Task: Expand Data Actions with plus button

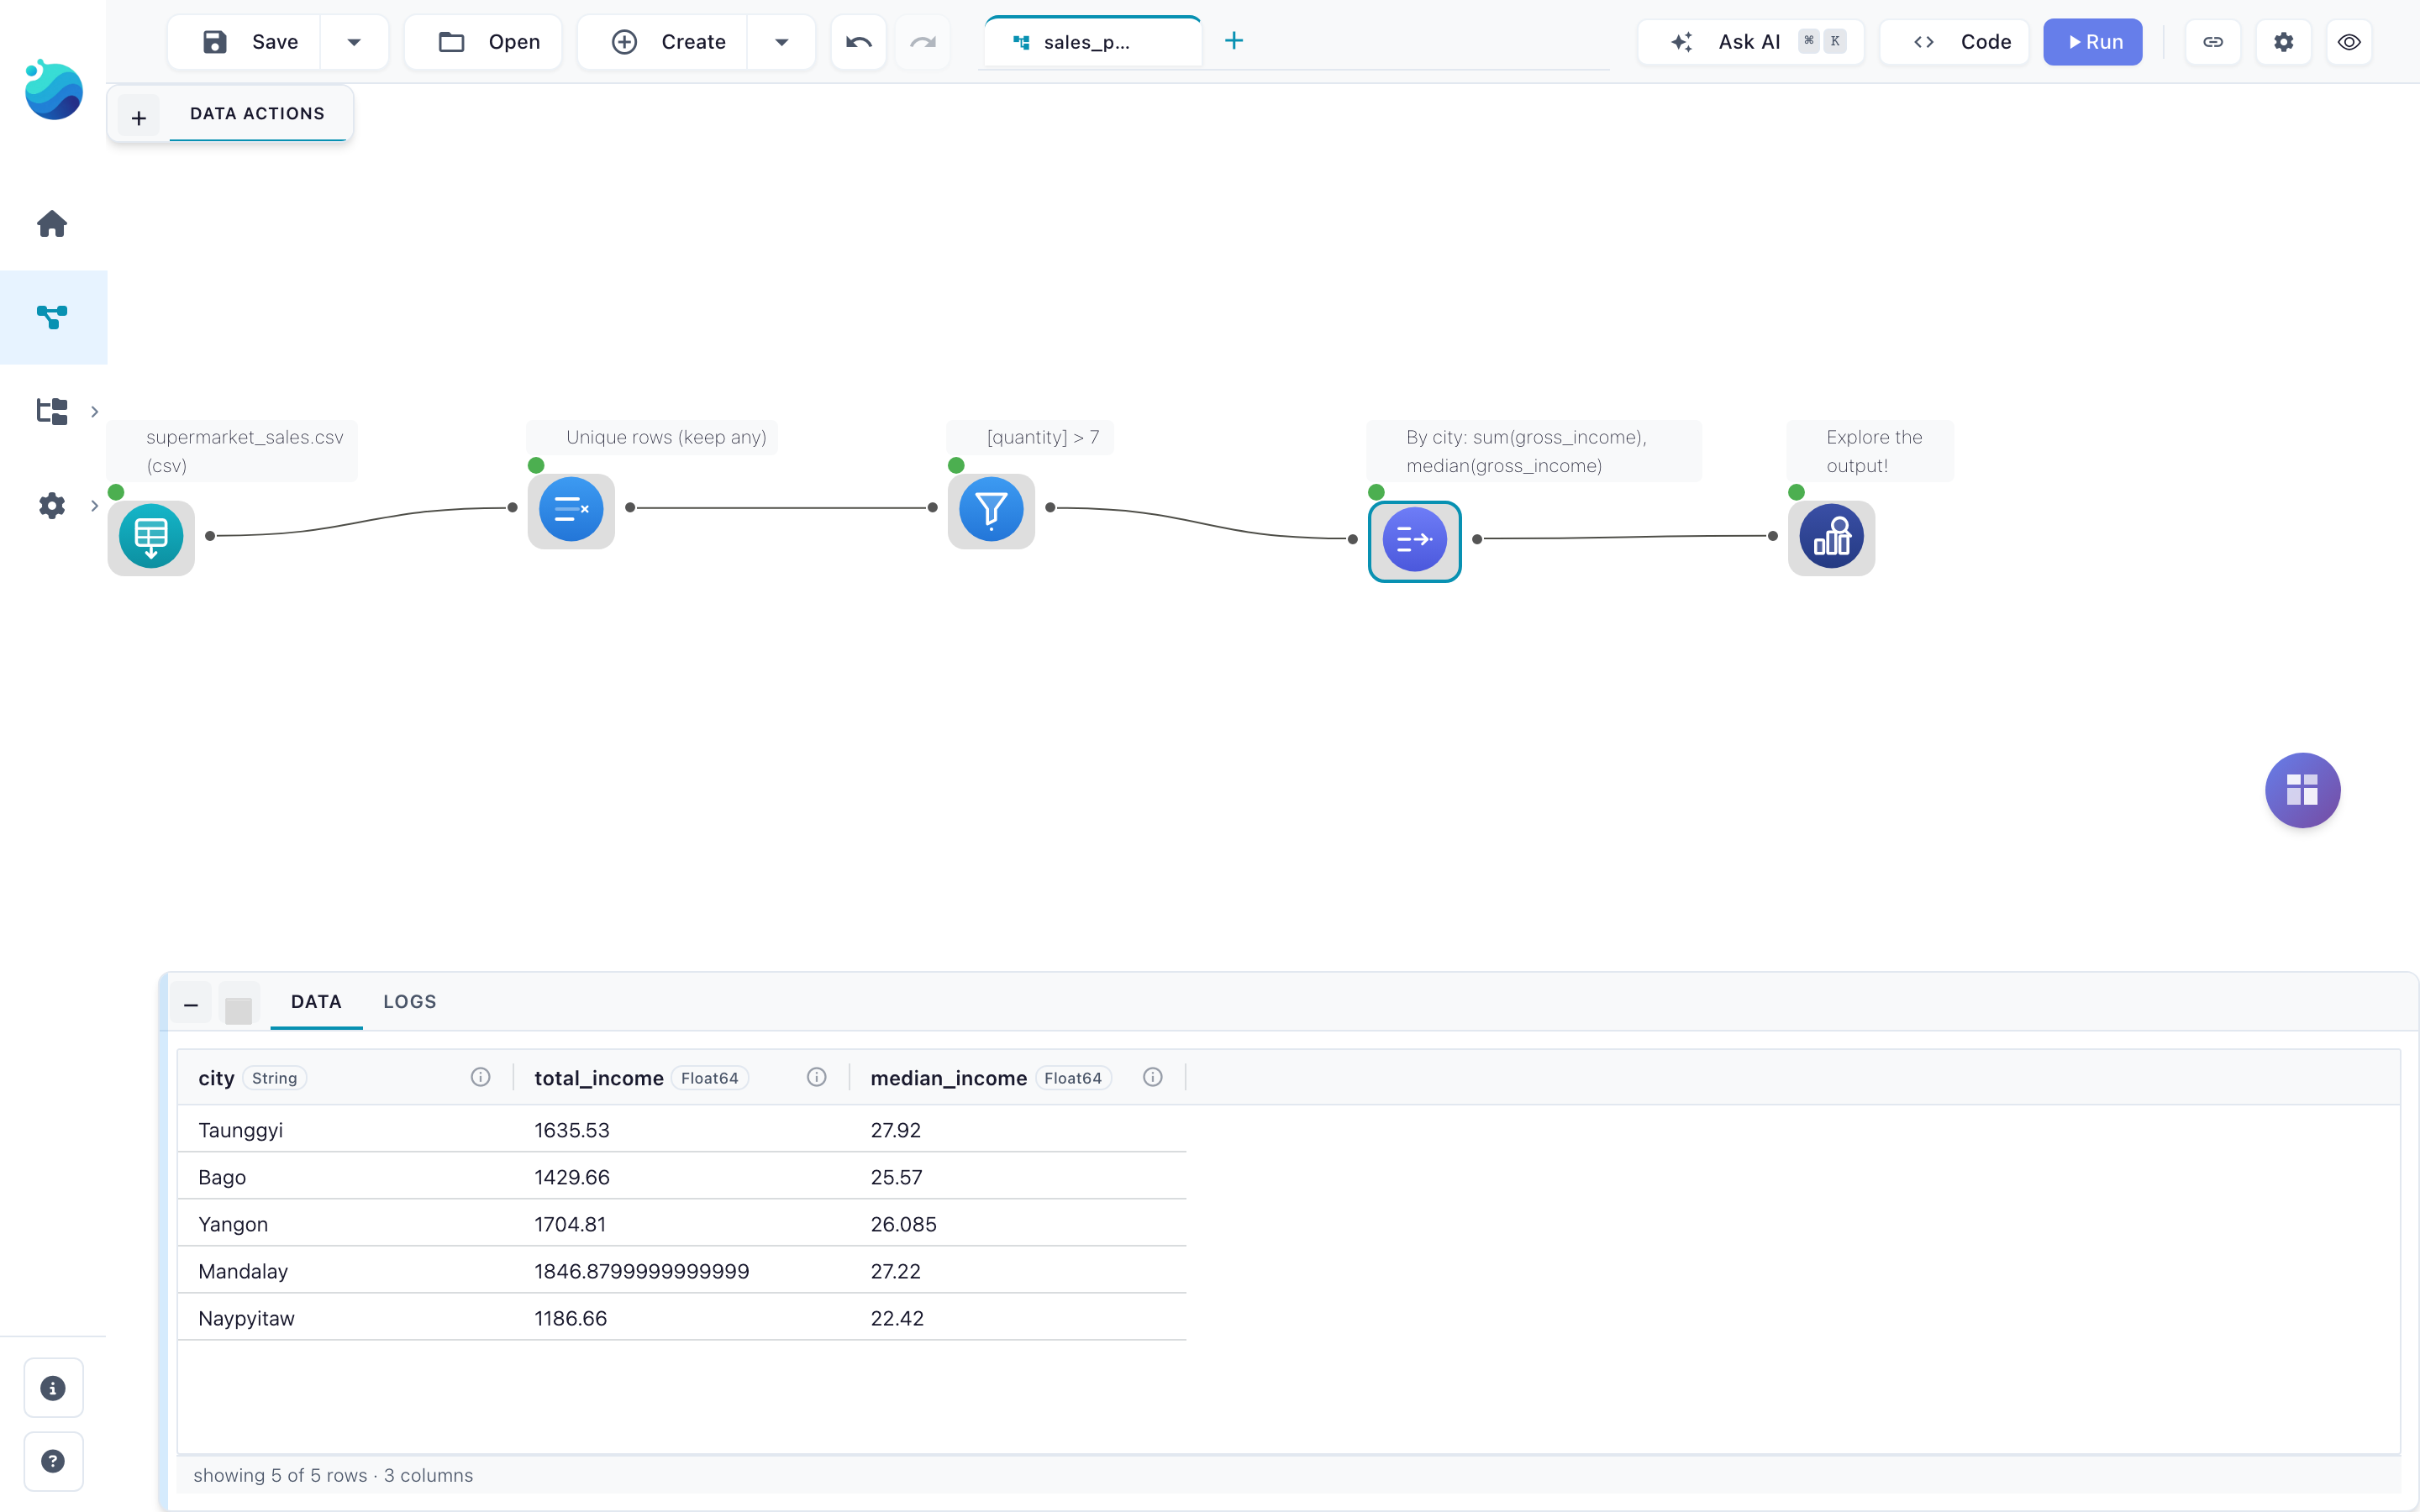Action: coord(139,118)
